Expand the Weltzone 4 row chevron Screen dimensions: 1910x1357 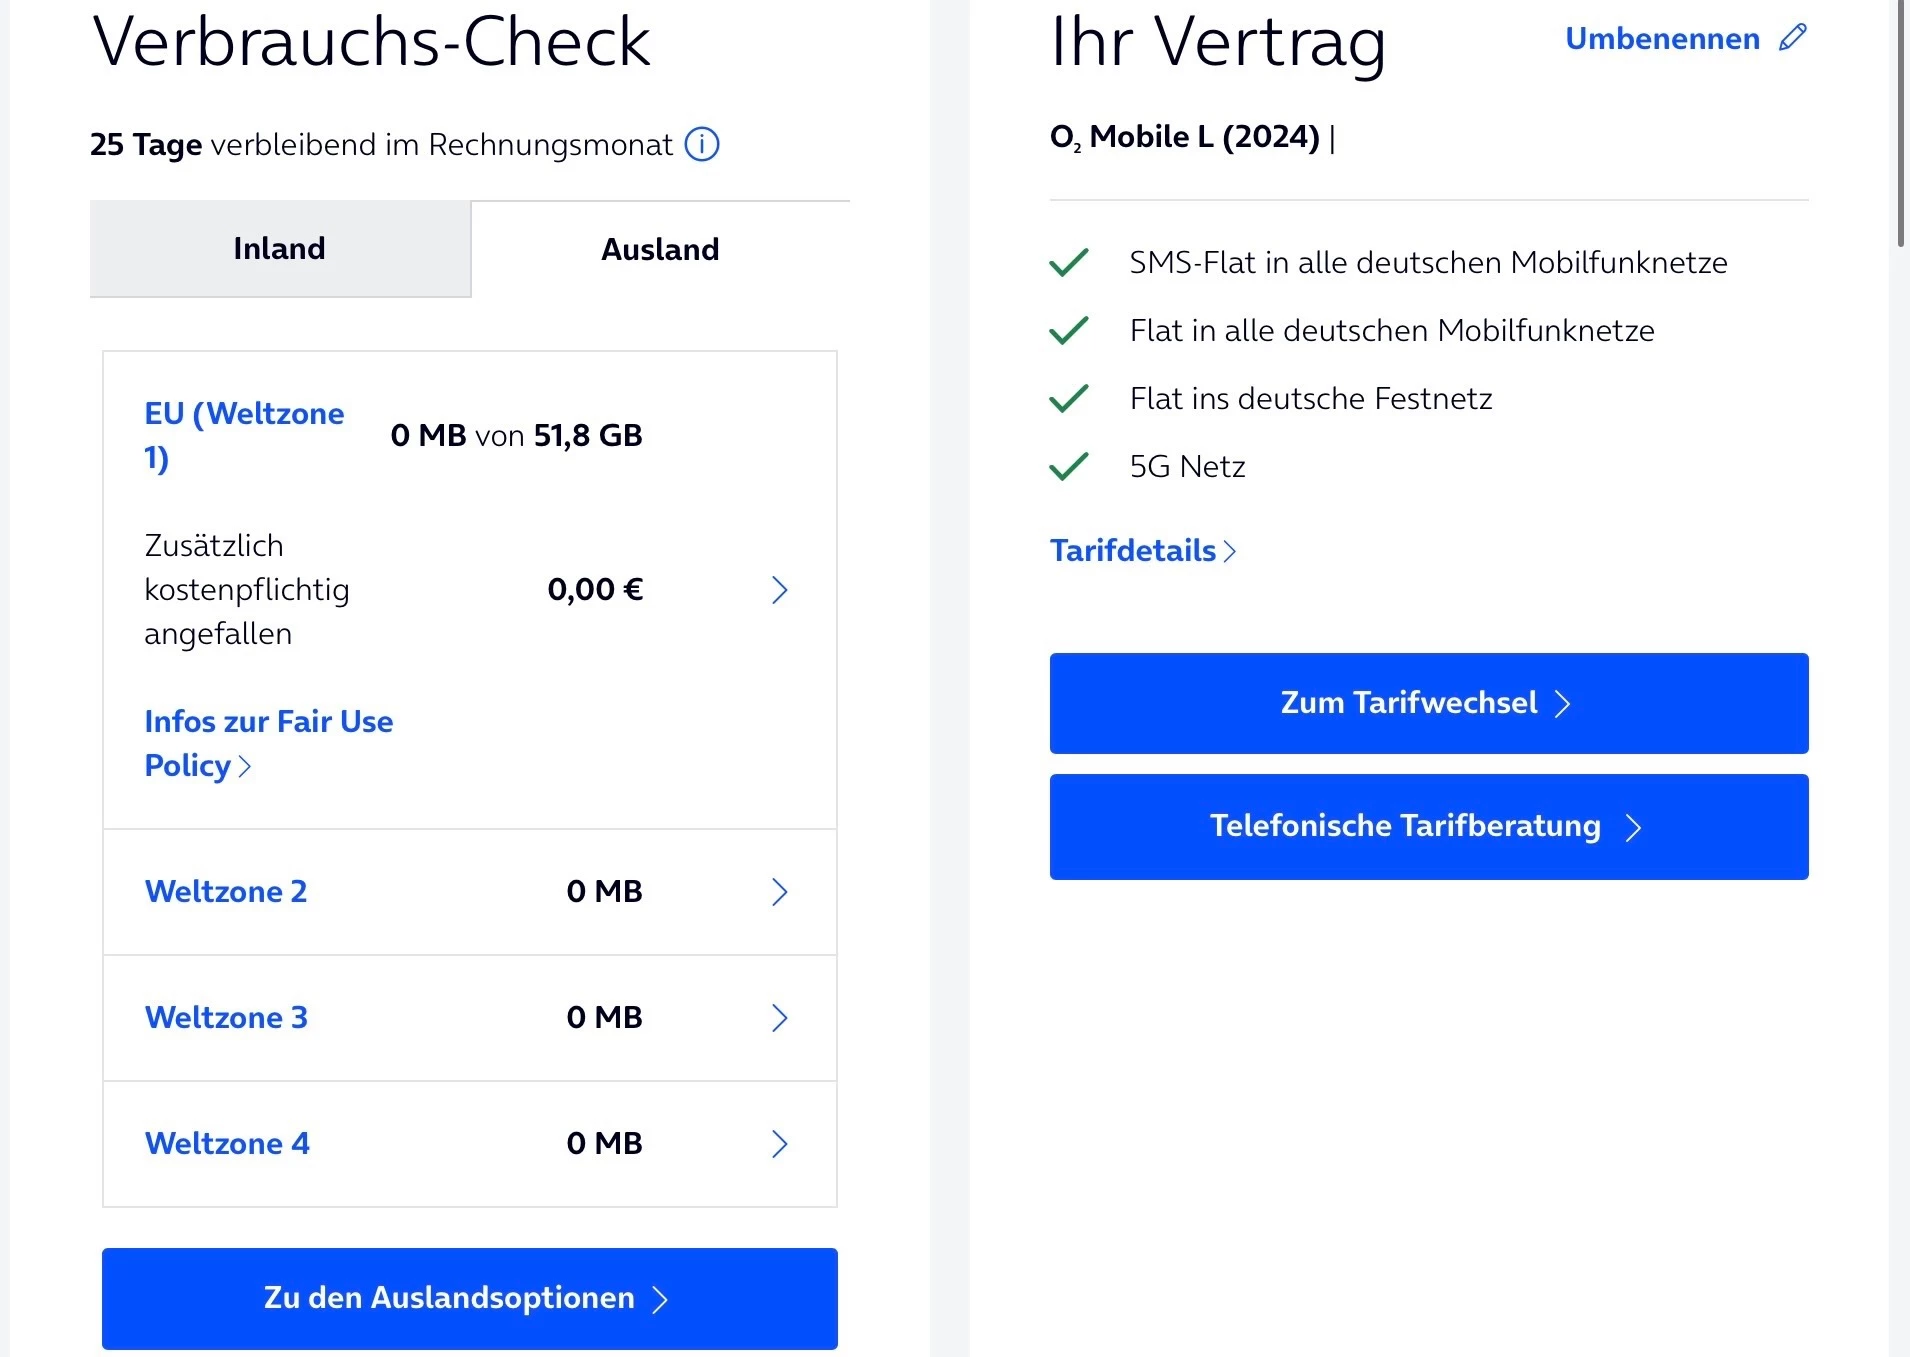point(780,1144)
